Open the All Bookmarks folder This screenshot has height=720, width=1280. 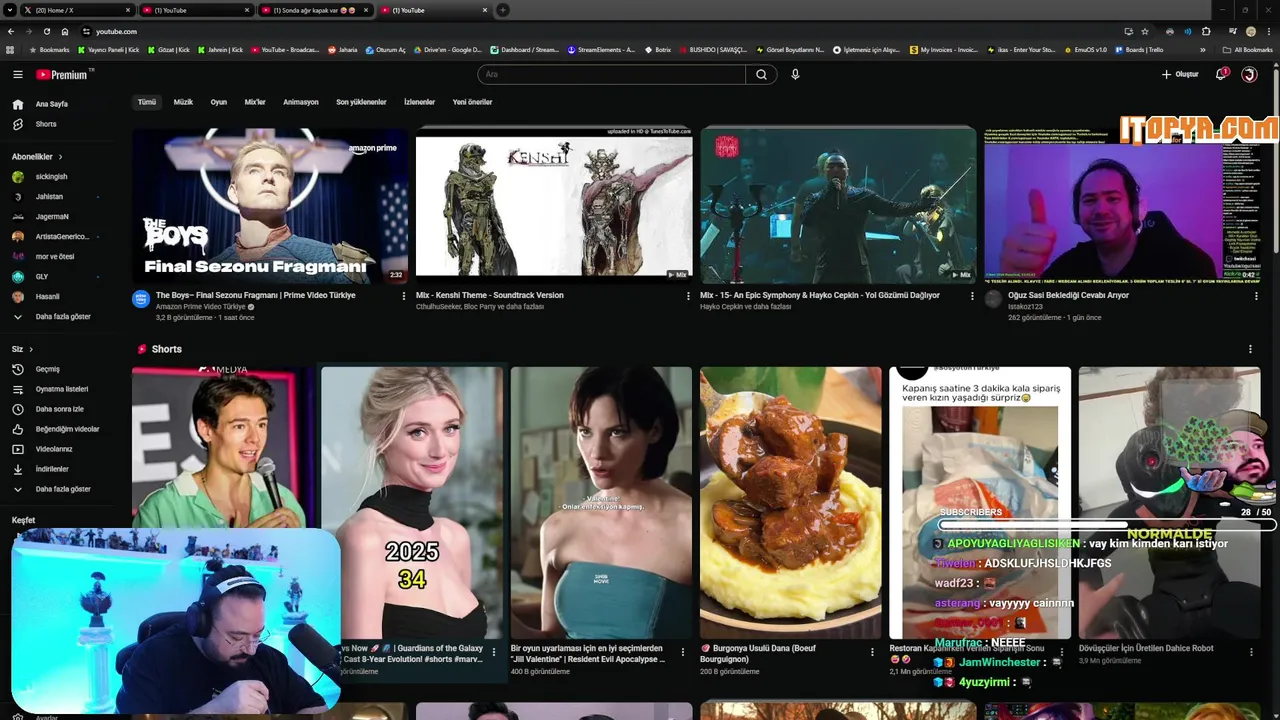[x=1247, y=49]
